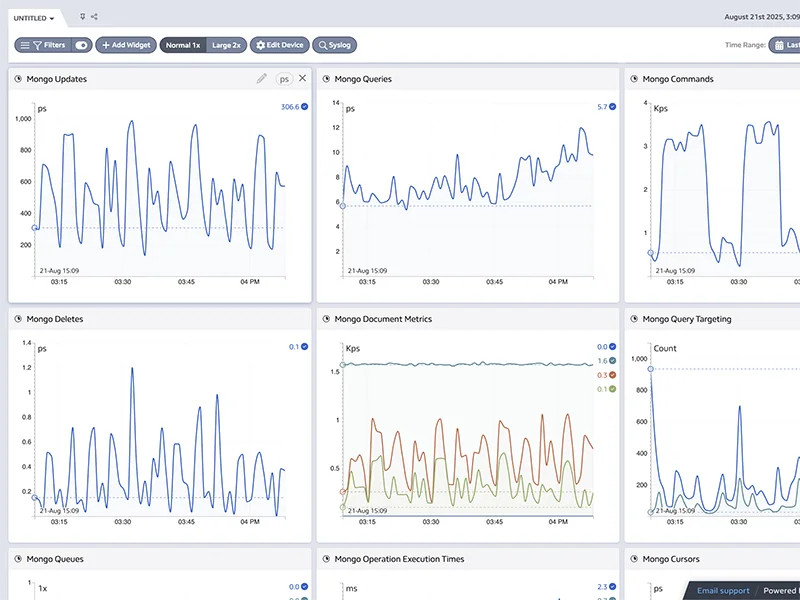Click the clock icon of Mongo Cursors

coord(634,559)
